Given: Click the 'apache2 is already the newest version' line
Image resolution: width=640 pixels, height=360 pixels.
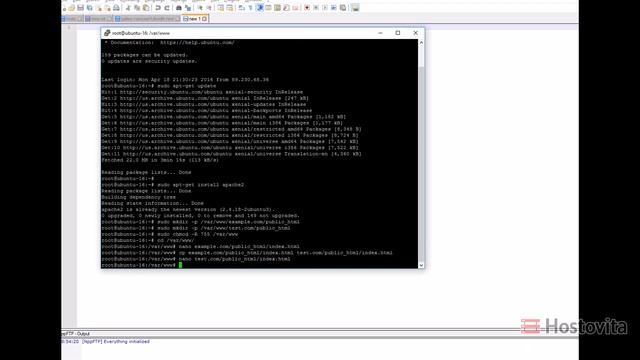Looking at the screenshot, I should (188, 209).
